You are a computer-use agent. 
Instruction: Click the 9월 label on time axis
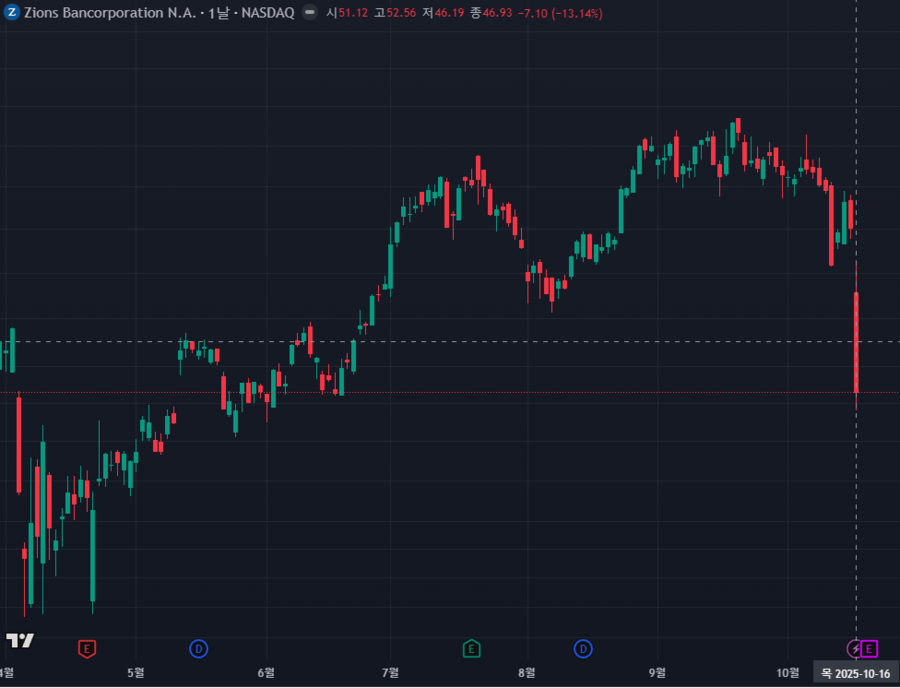click(x=657, y=672)
